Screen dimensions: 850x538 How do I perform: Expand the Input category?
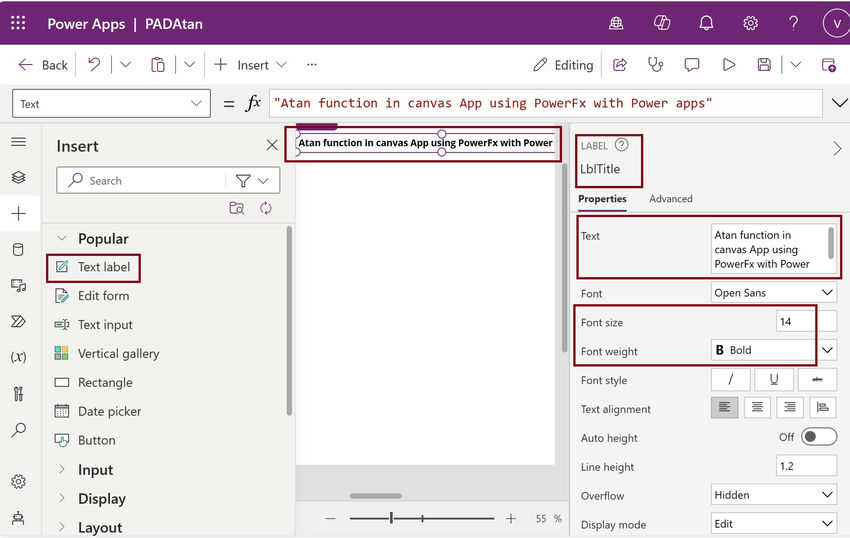62,469
